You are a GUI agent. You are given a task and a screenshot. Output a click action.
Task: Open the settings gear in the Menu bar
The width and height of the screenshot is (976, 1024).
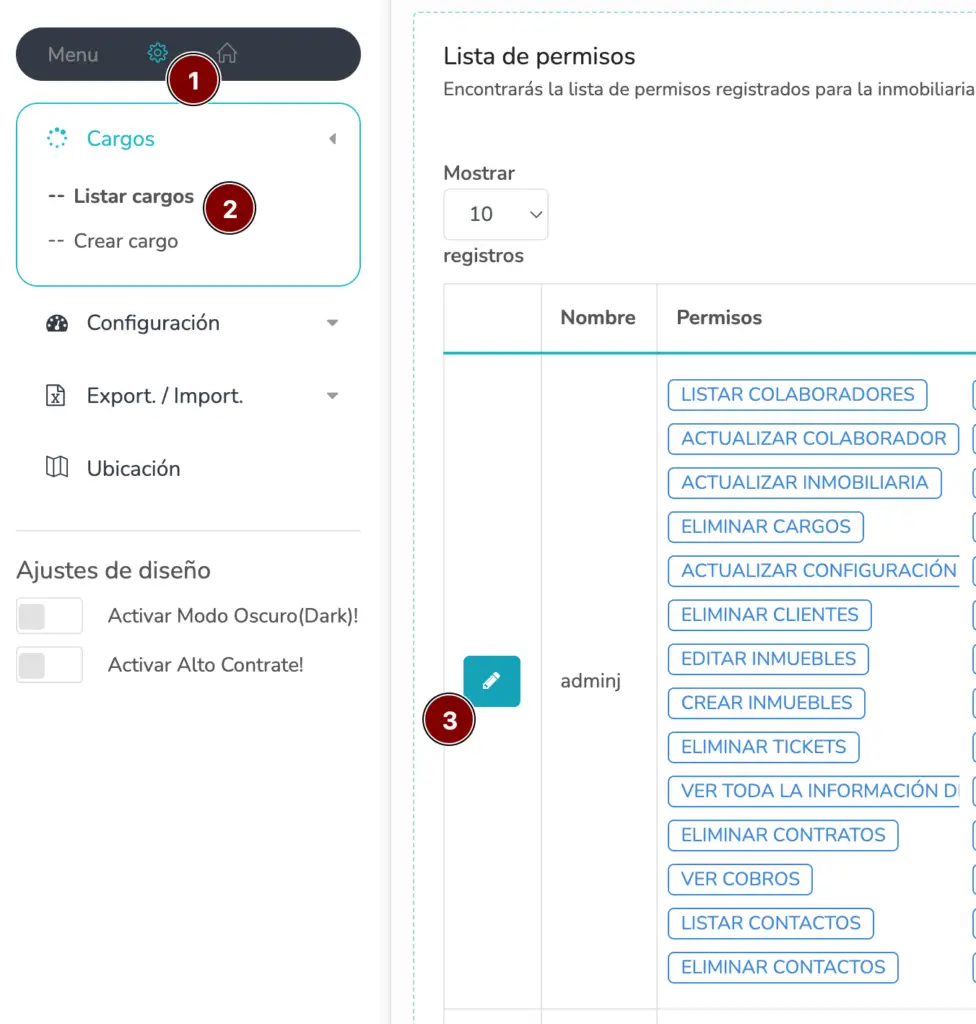point(157,52)
